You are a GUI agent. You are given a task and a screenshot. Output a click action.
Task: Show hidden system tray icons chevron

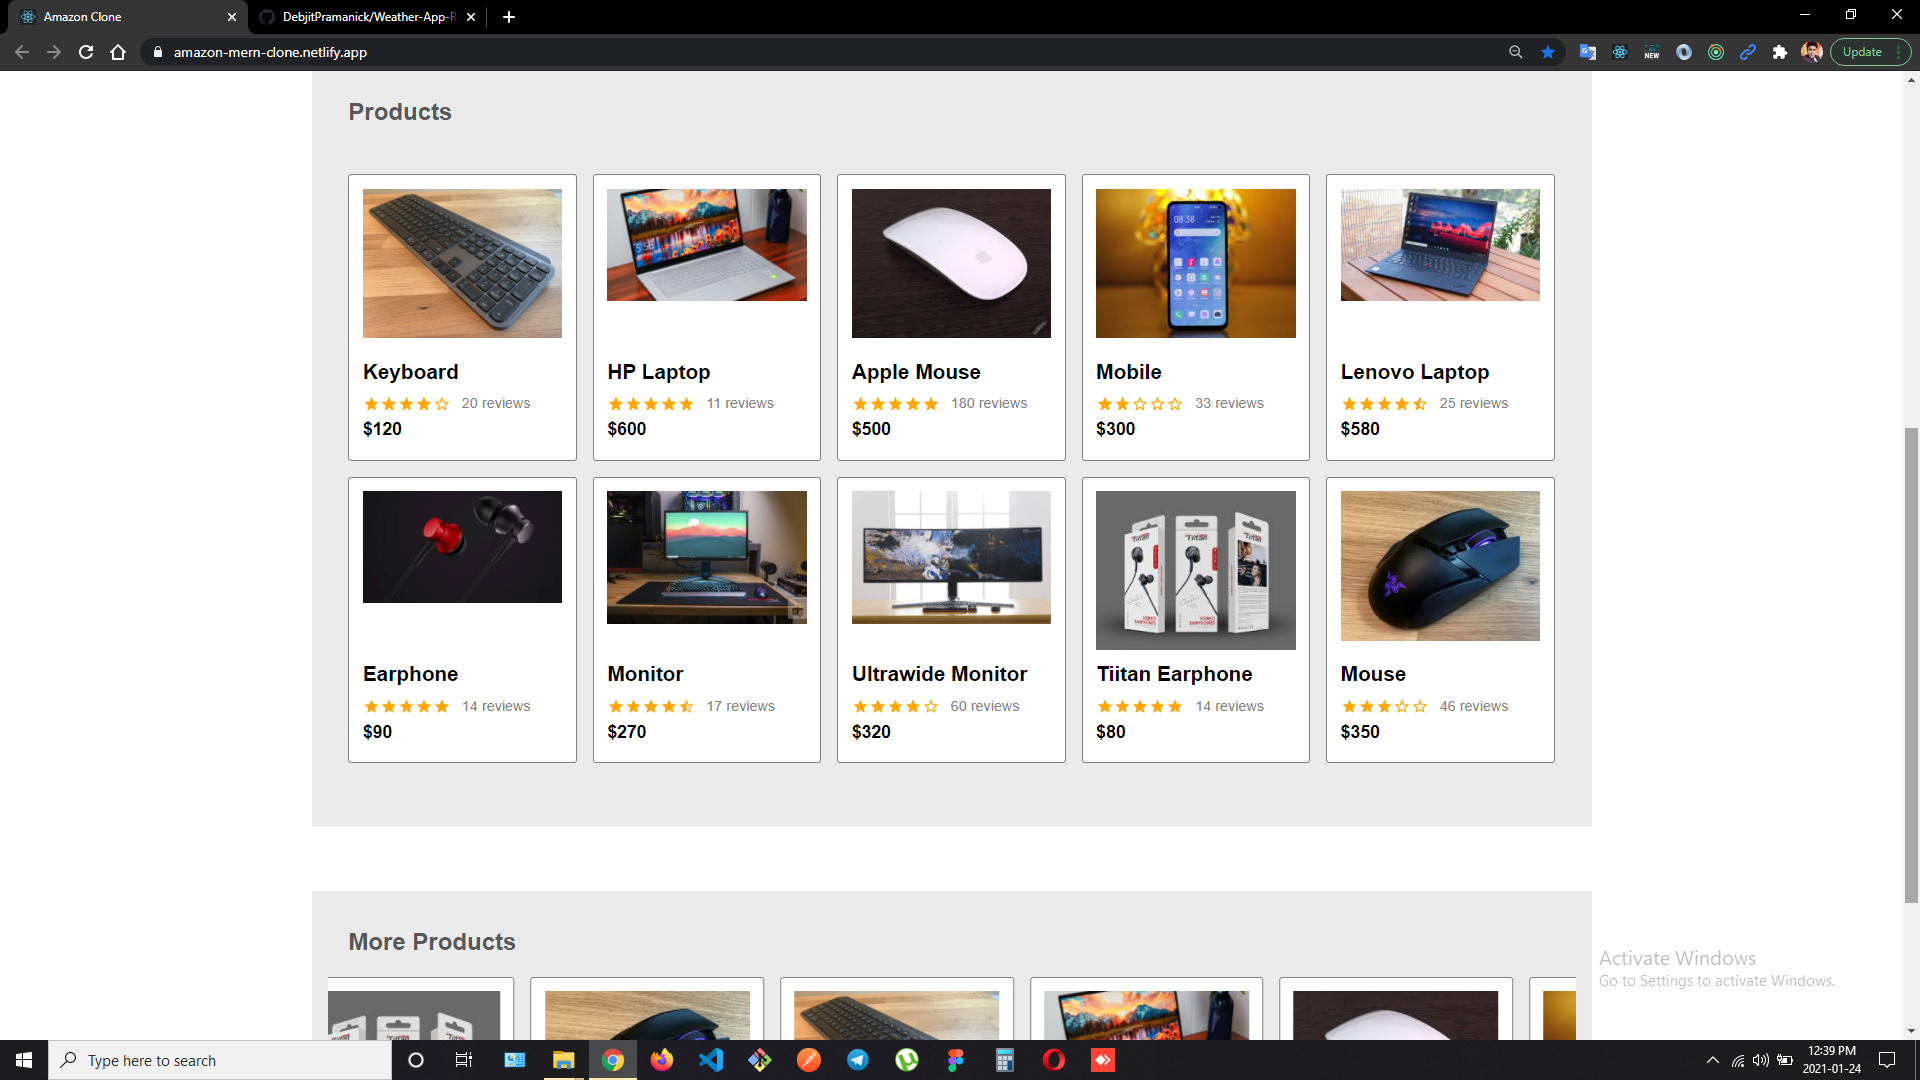pyautogui.click(x=1712, y=1060)
